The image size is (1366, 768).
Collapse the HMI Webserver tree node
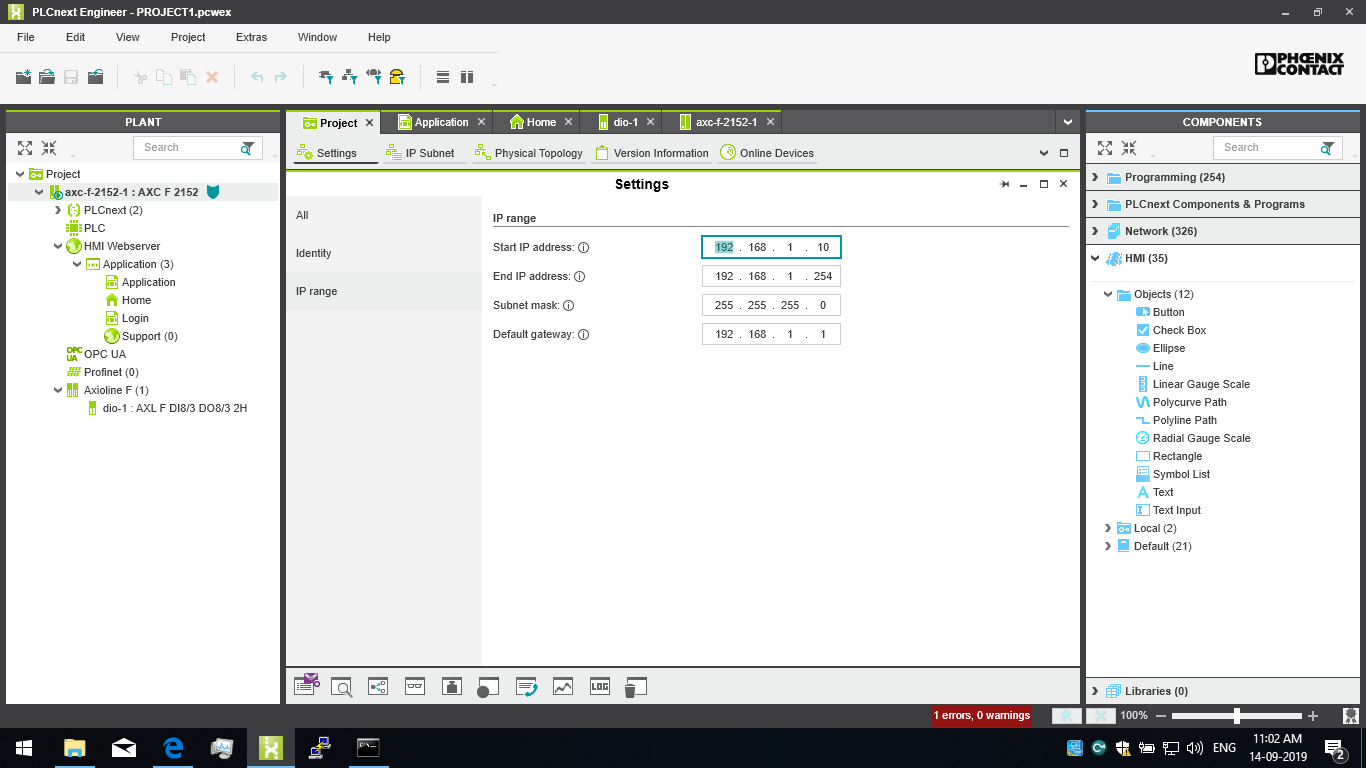pos(59,246)
